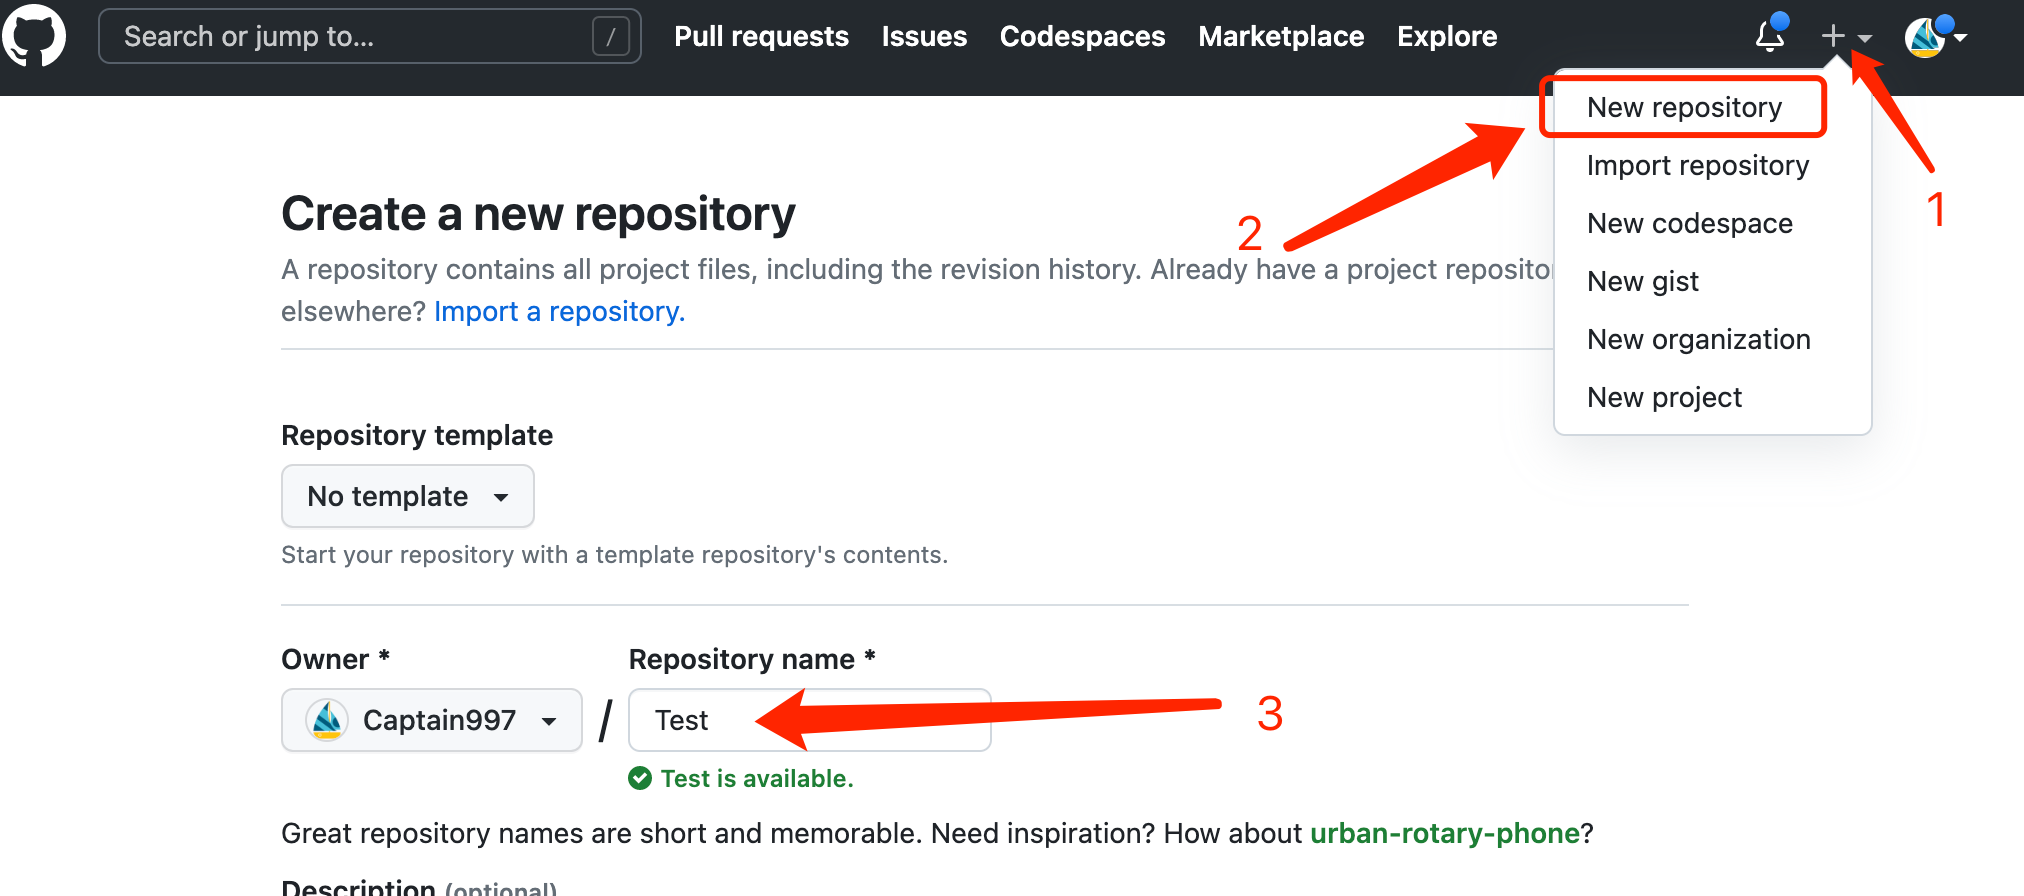Click the green availability checkmark icon
The width and height of the screenshot is (2024, 896).
(x=640, y=778)
